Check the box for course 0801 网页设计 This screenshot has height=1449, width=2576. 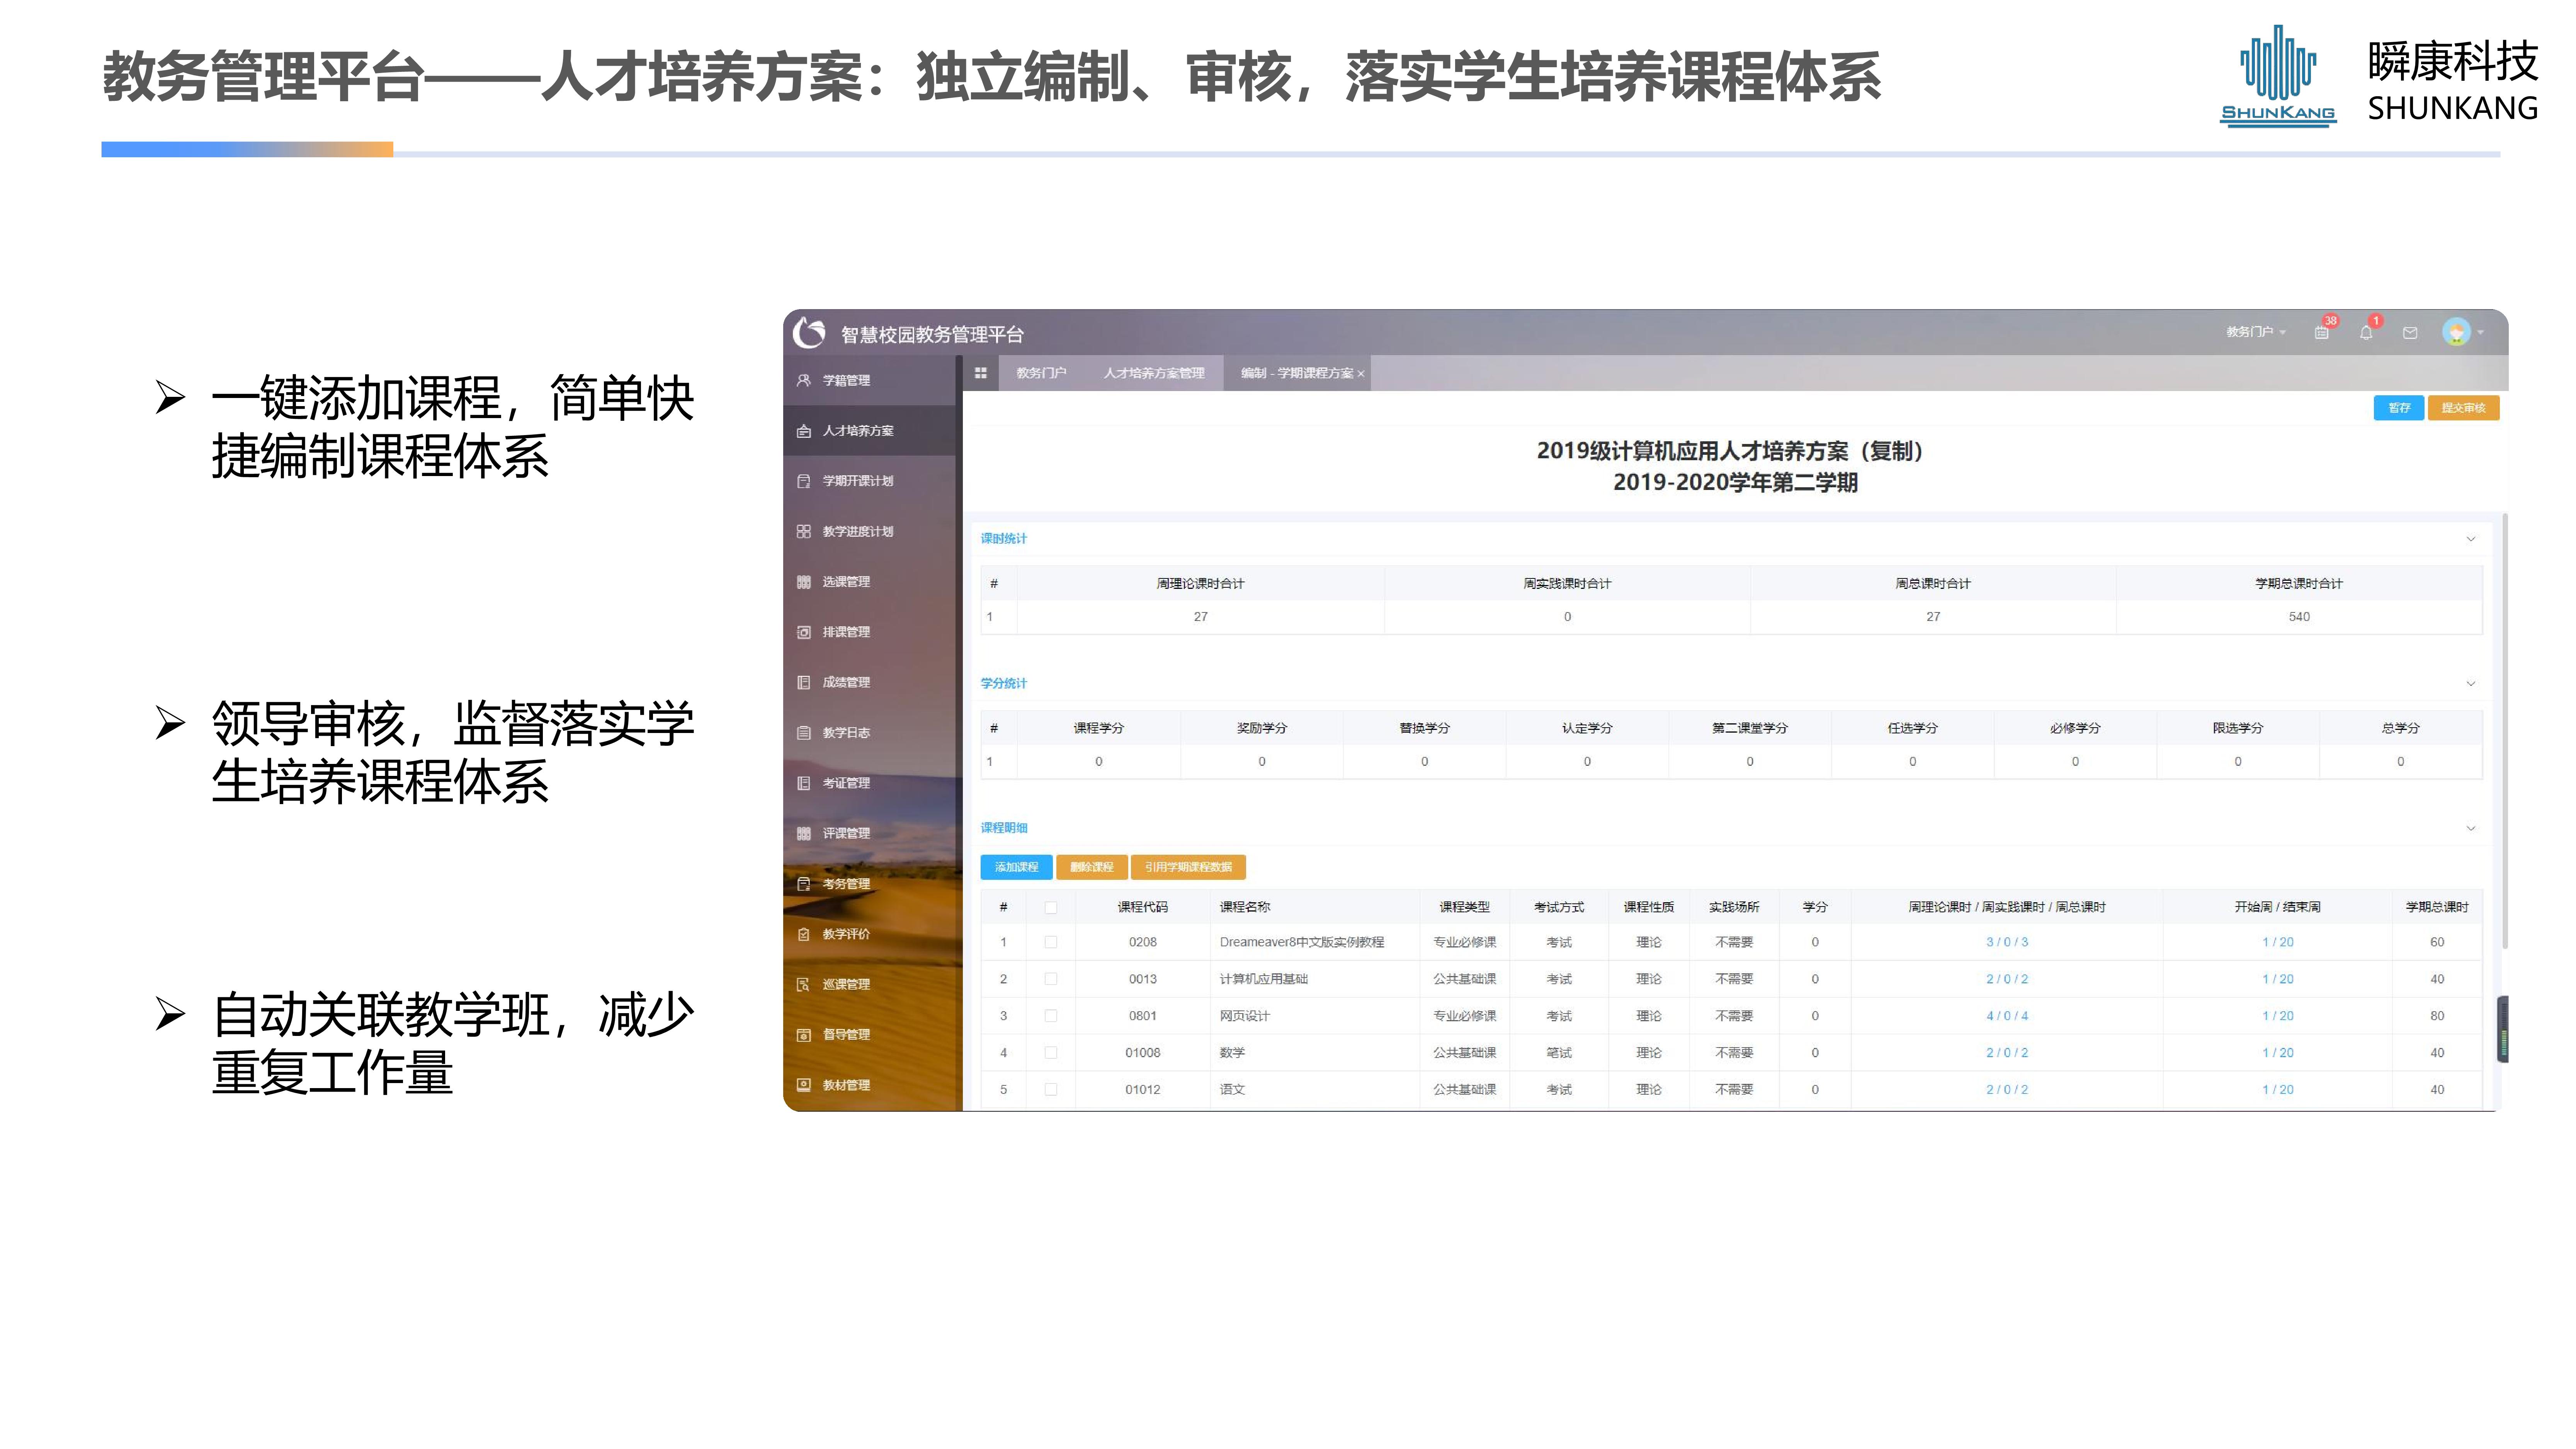point(1050,1016)
